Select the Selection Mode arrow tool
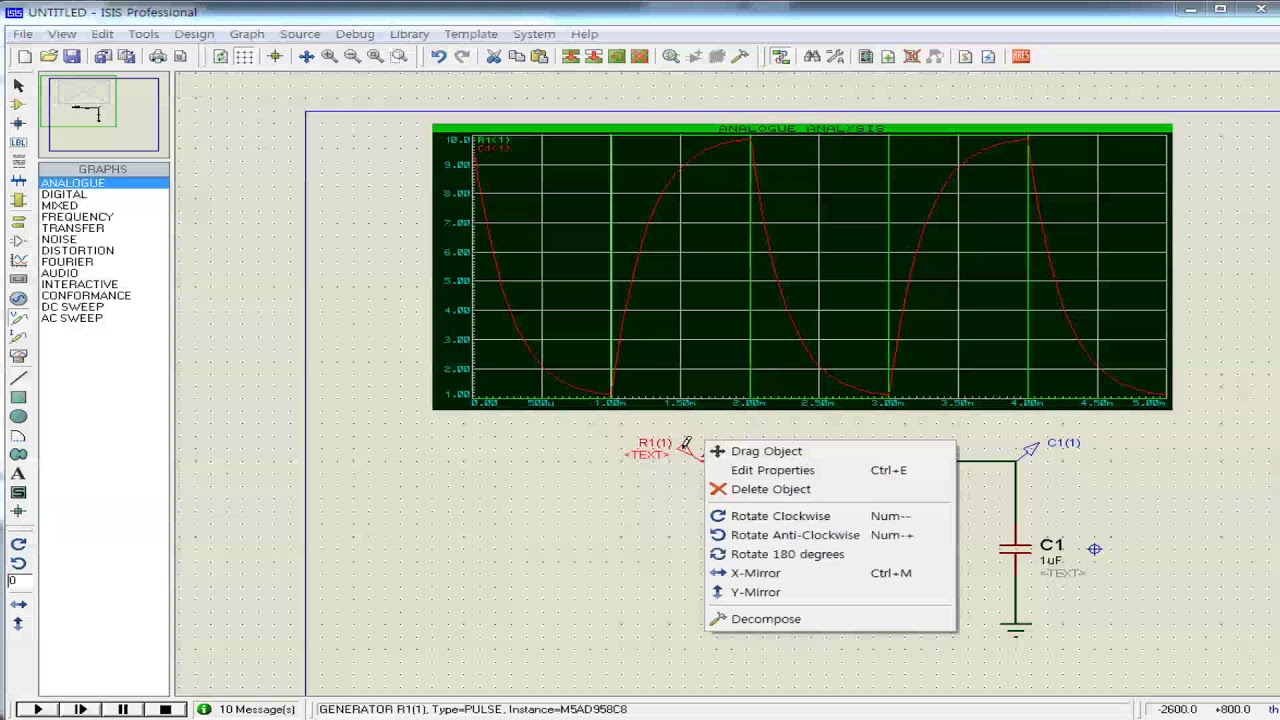The image size is (1280, 720). (18, 86)
